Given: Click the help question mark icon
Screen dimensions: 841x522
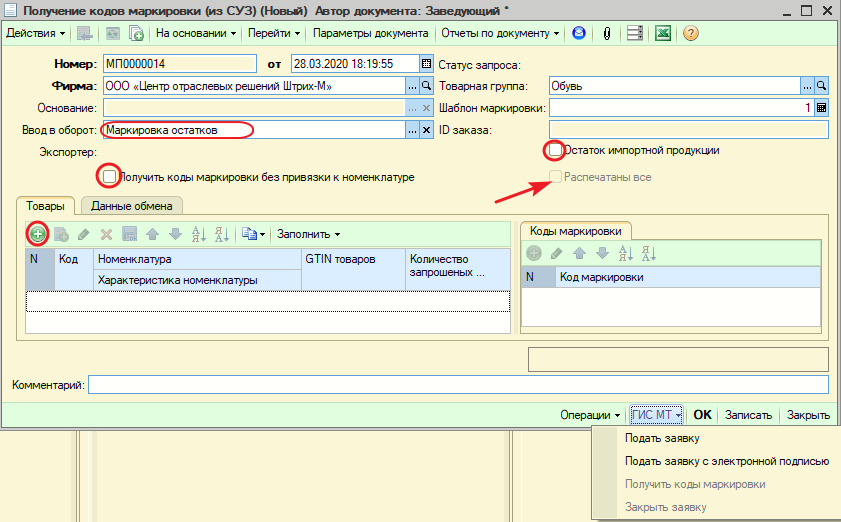Looking at the screenshot, I should (690, 33).
